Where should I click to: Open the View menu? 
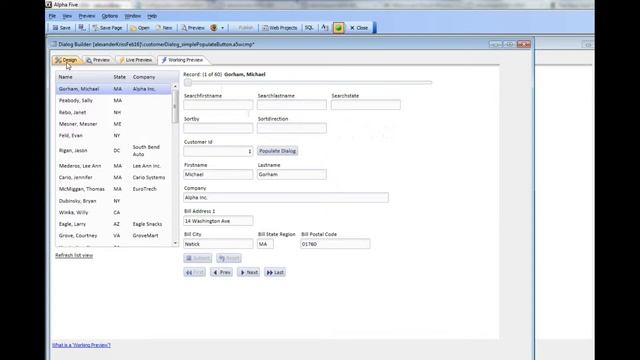click(x=67, y=16)
